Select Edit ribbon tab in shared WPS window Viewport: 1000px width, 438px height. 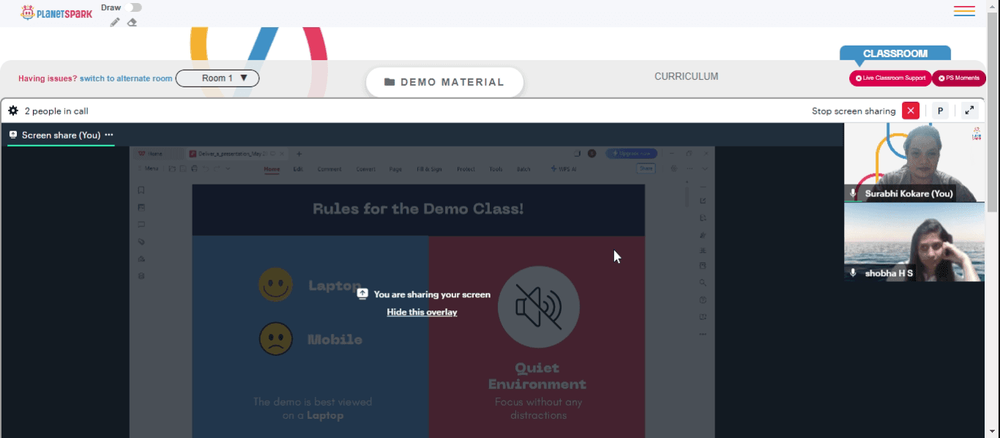[x=298, y=169]
